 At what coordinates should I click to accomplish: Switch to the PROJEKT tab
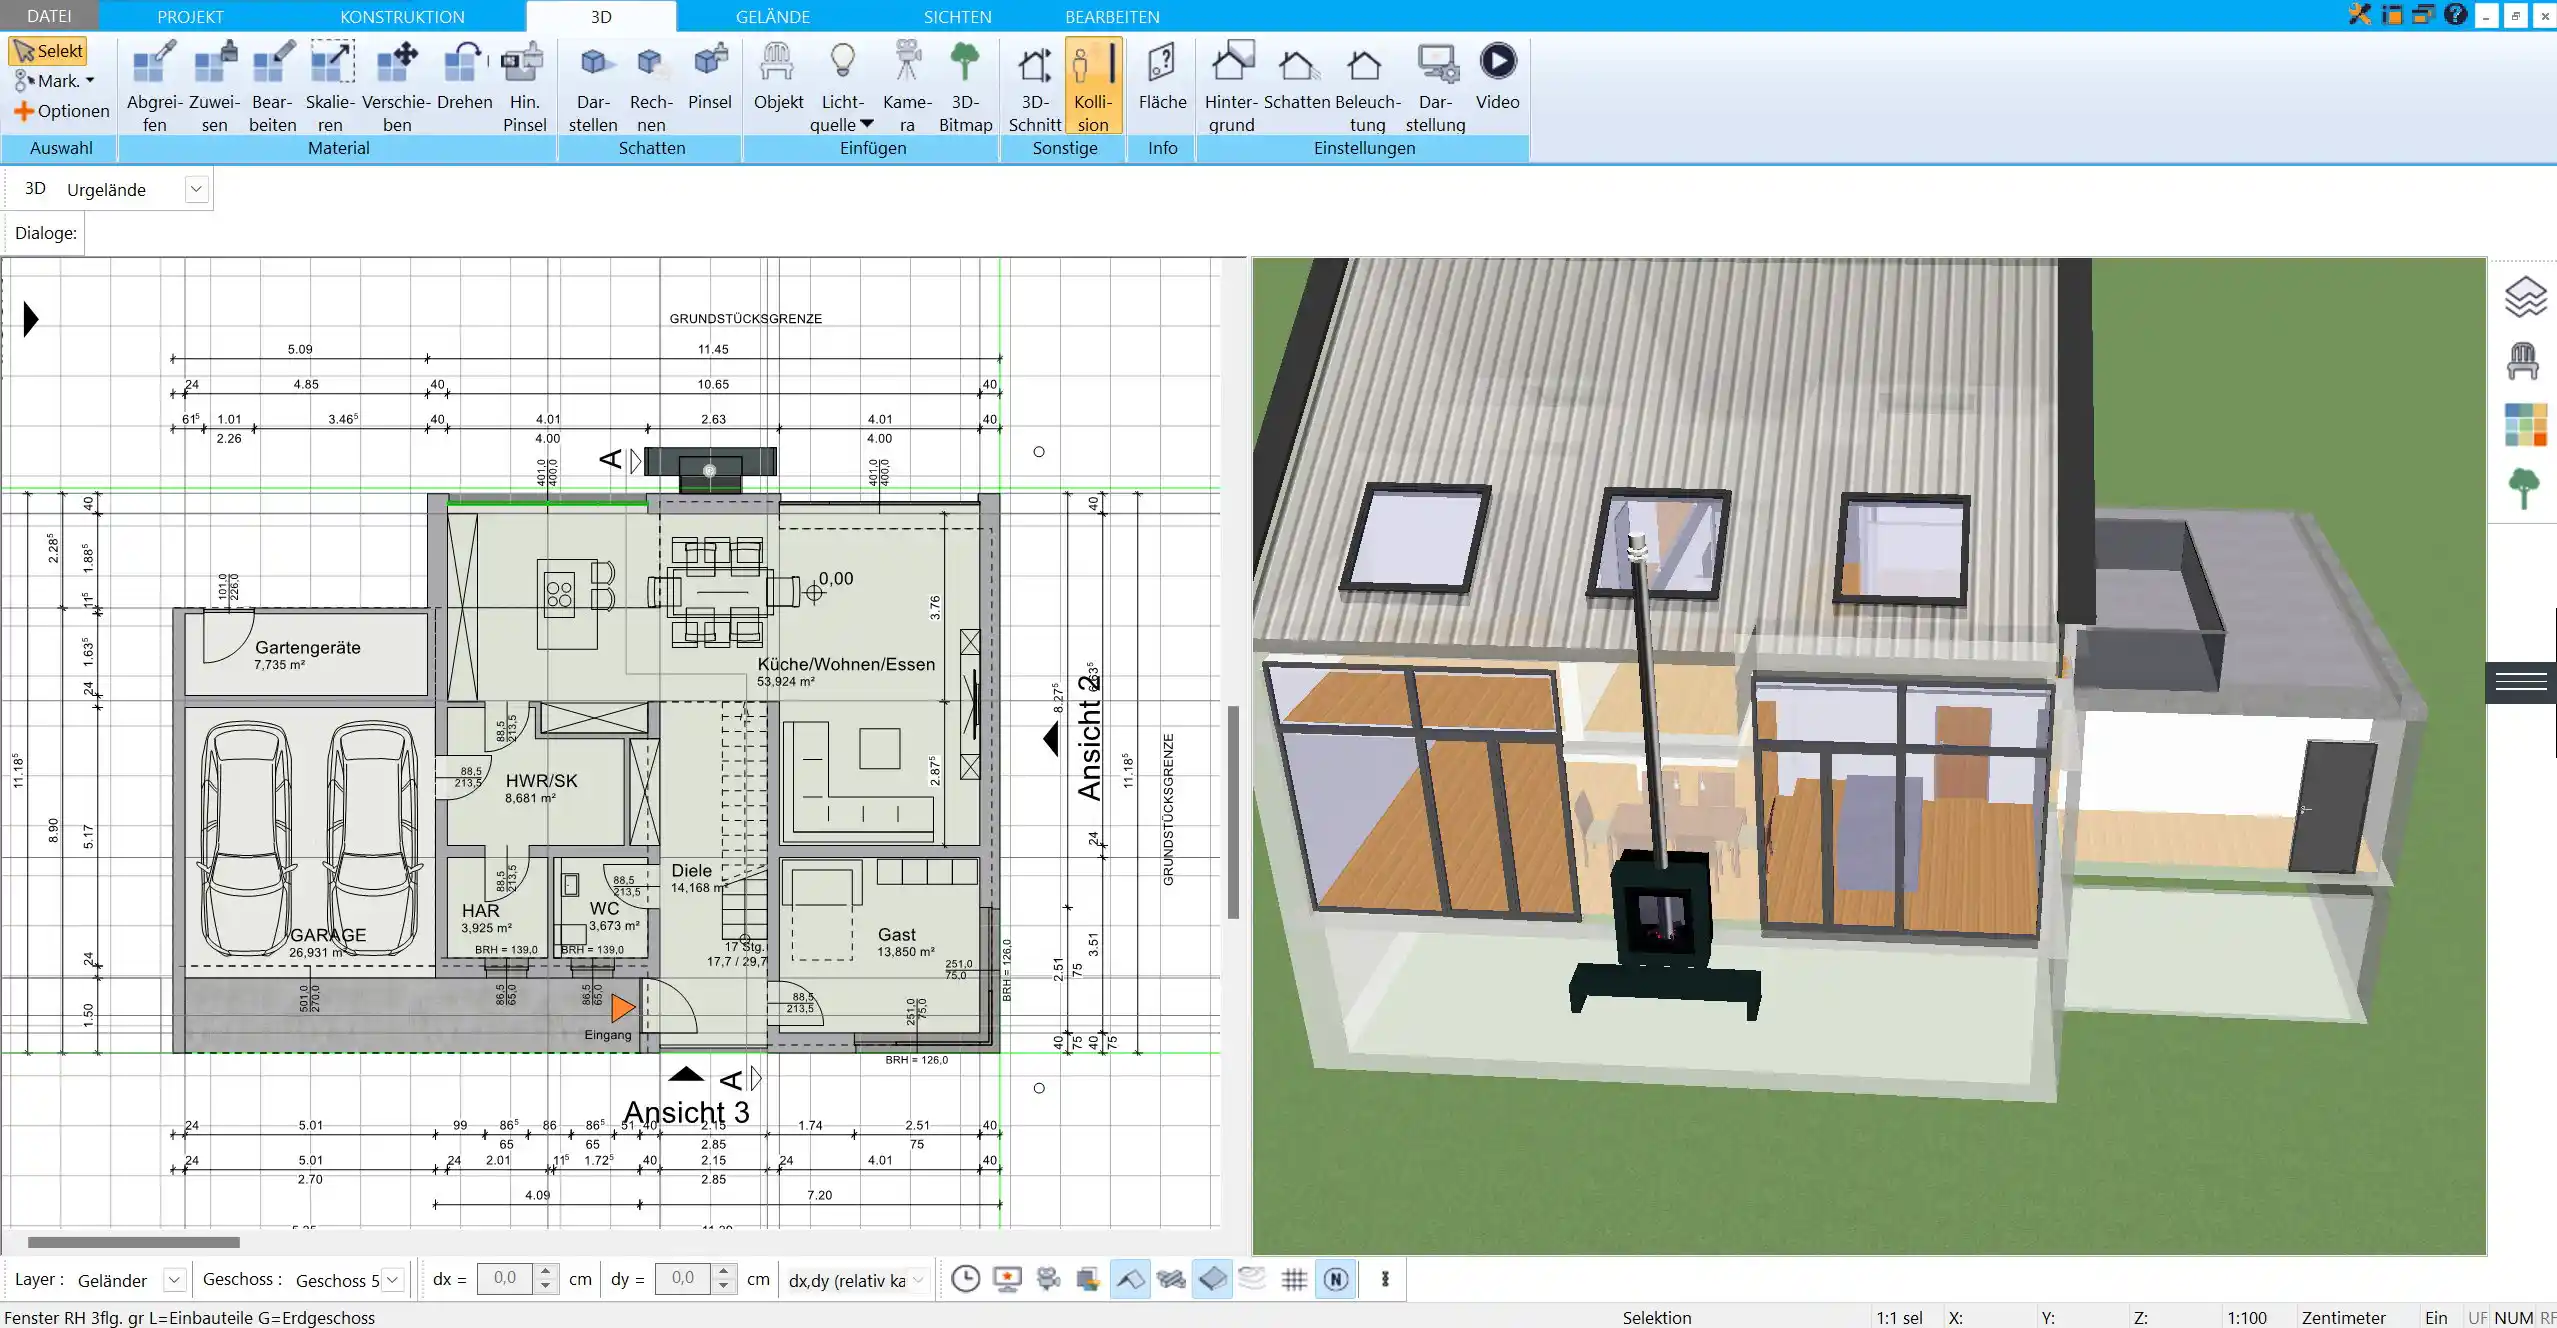tap(190, 16)
